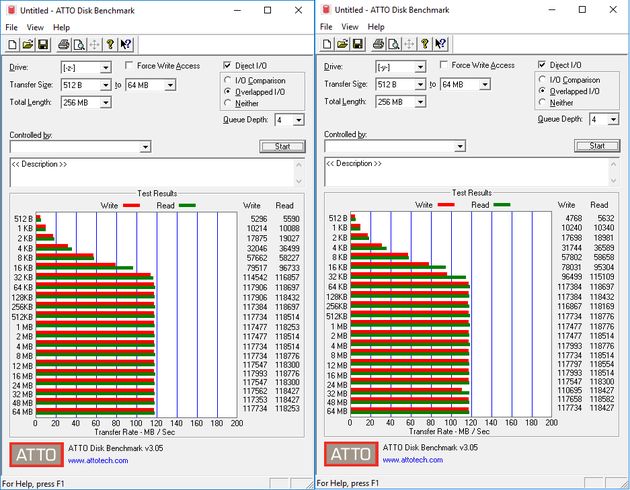Open 512 B transfer size dropdown, right window
The image size is (630, 490).
click(x=420, y=84)
